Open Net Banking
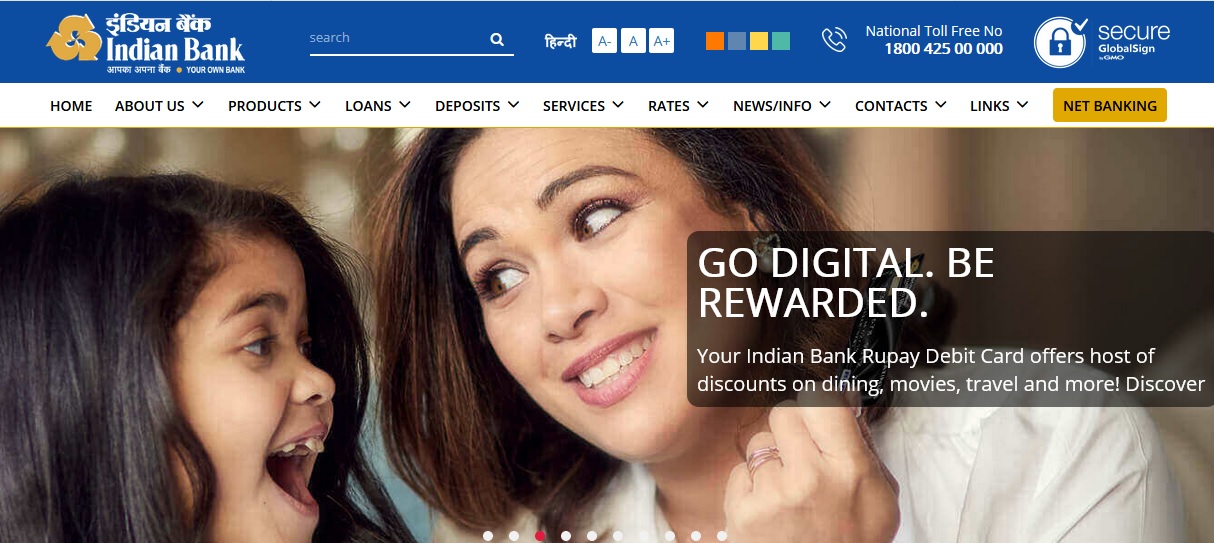 click(x=1109, y=105)
